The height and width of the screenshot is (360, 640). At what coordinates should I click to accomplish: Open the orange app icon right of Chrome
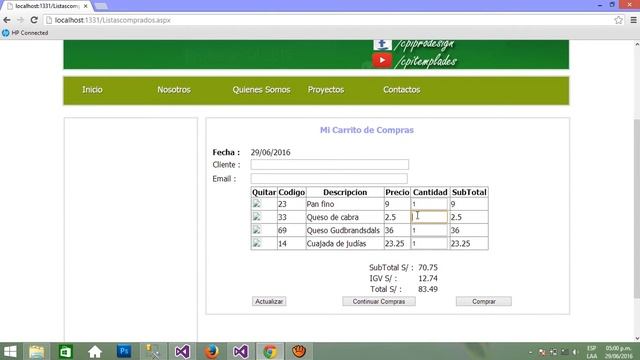point(299,351)
